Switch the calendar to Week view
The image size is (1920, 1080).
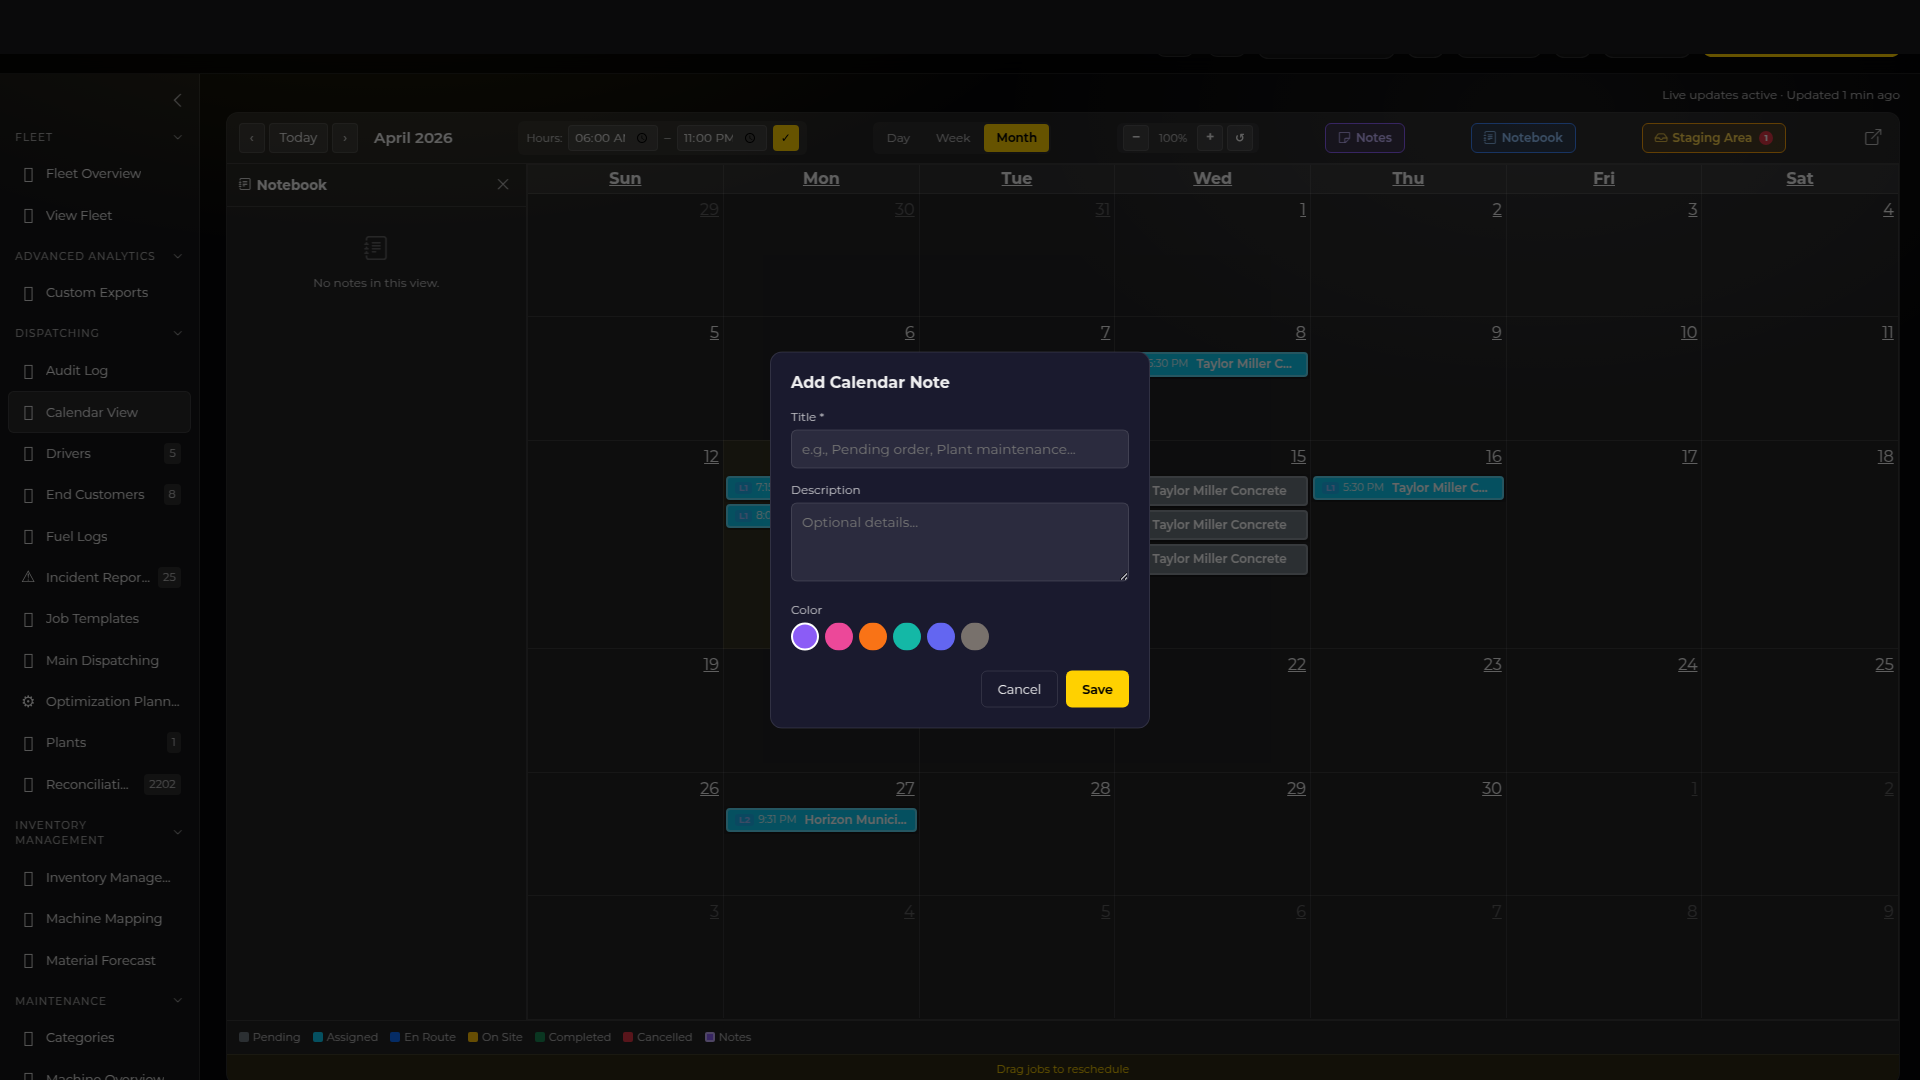(x=952, y=138)
